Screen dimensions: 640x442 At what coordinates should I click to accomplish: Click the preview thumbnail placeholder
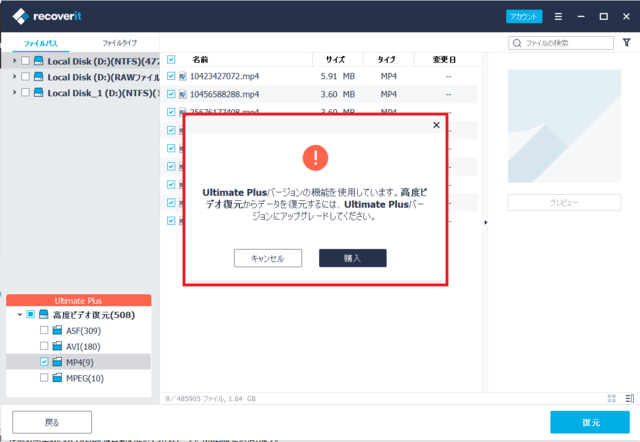pyautogui.click(x=564, y=126)
